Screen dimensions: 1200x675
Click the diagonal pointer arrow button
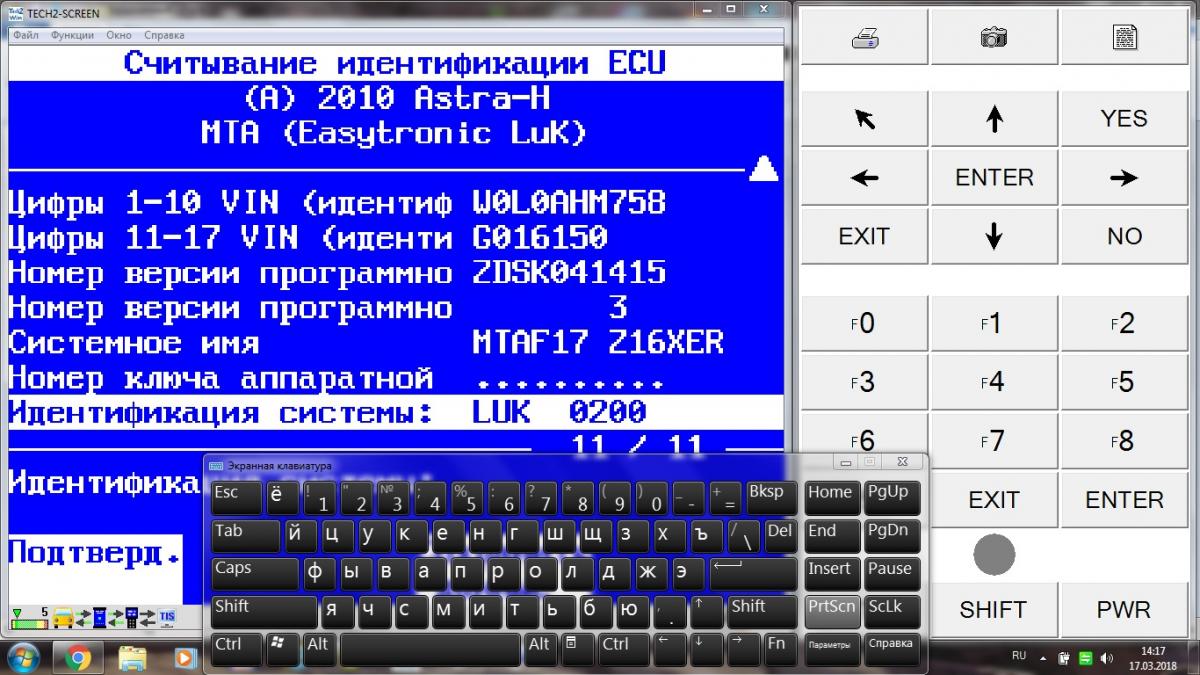point(864,119)
